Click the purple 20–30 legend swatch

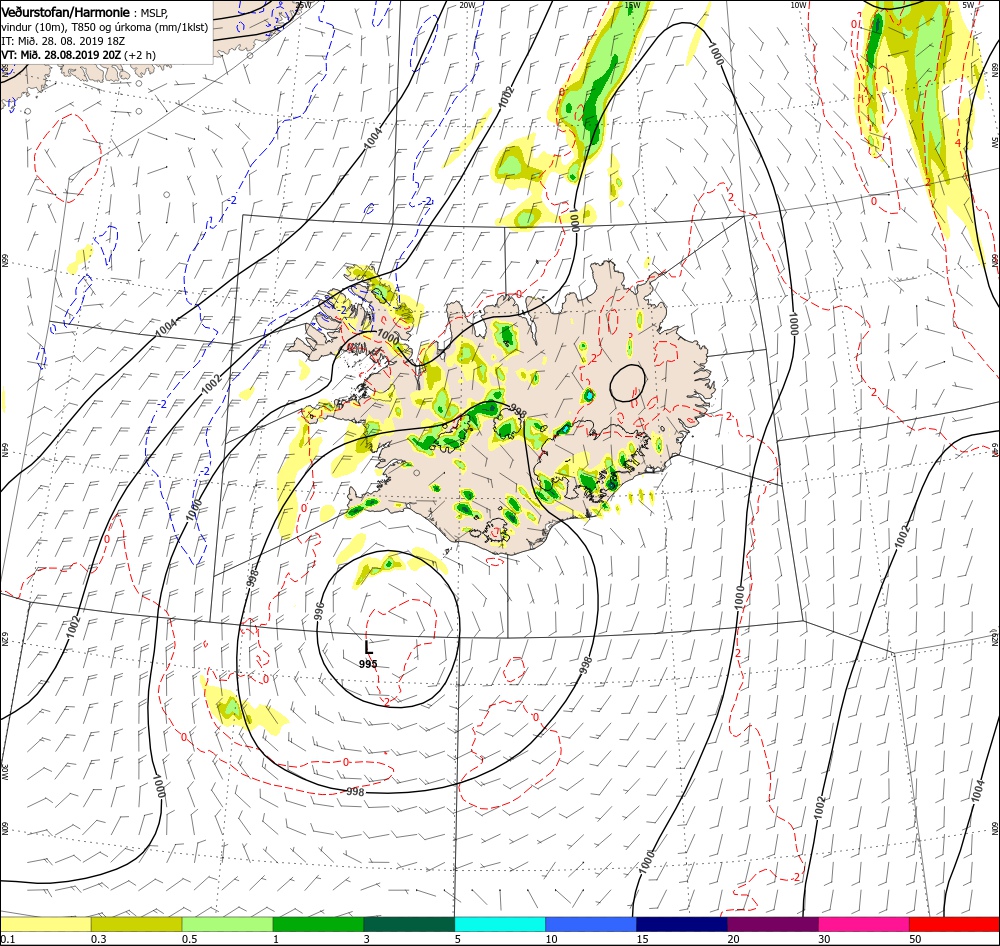tap(772, 924)
